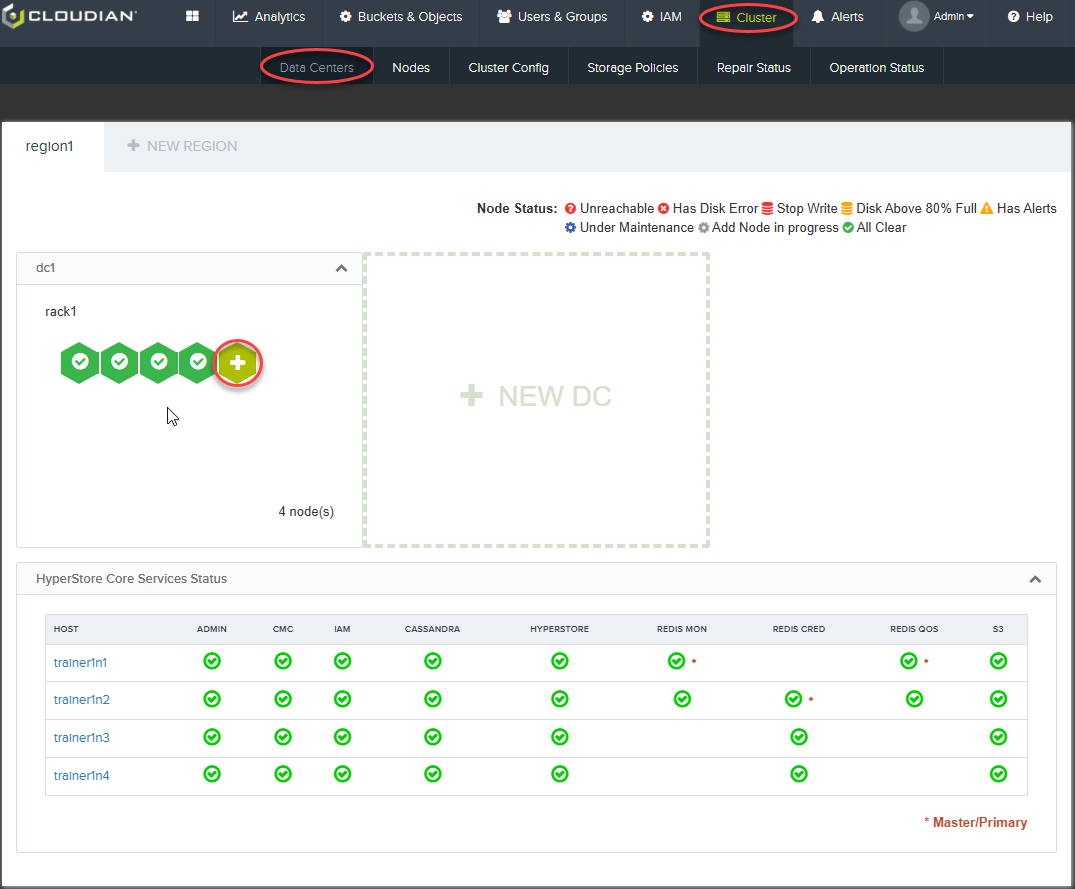The image size is (1075, 889).
Task: Click trainer1n3 CASSANDRA status checkmark
Action: 433,737
